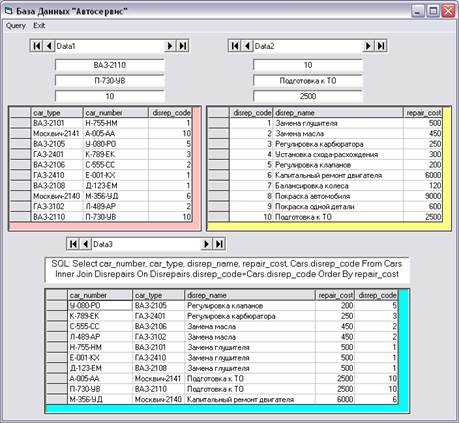Click car_type column header in Cars grid
This screenshot has width=459, height=423.
coord(57,113)
